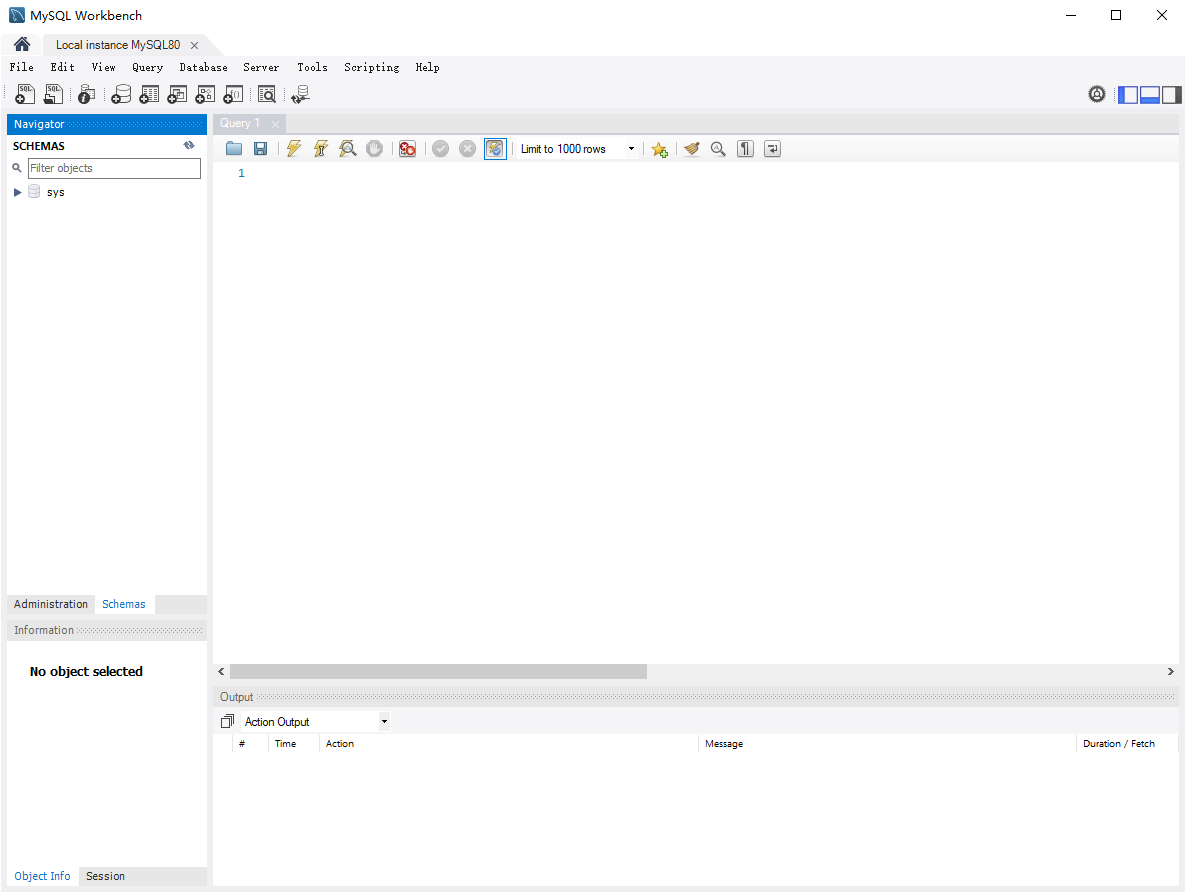Open the File menu
Image resolution: width=1186 pixels, height=893 pixels.
(21, 67)
